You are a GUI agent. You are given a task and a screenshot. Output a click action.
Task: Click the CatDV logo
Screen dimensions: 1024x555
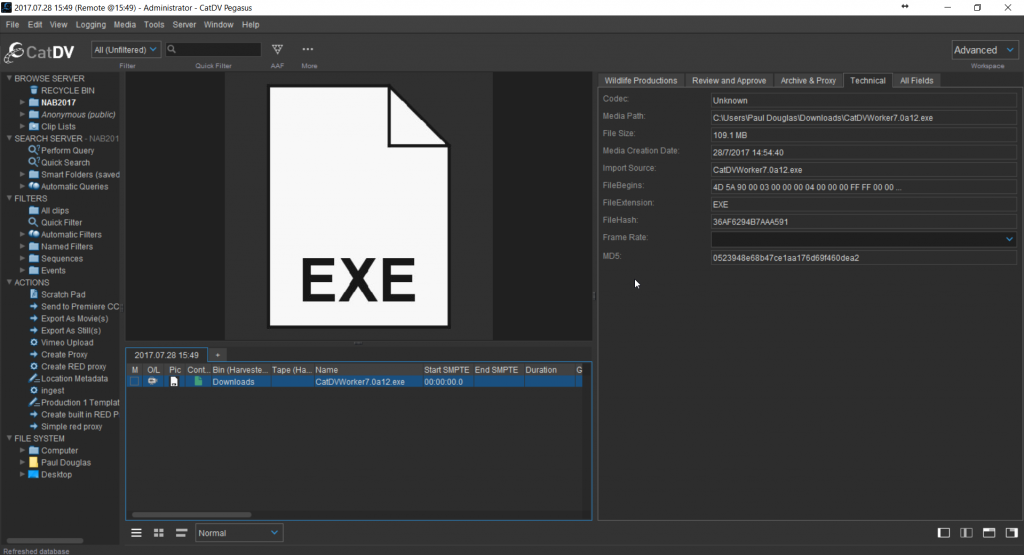(39, 52)
